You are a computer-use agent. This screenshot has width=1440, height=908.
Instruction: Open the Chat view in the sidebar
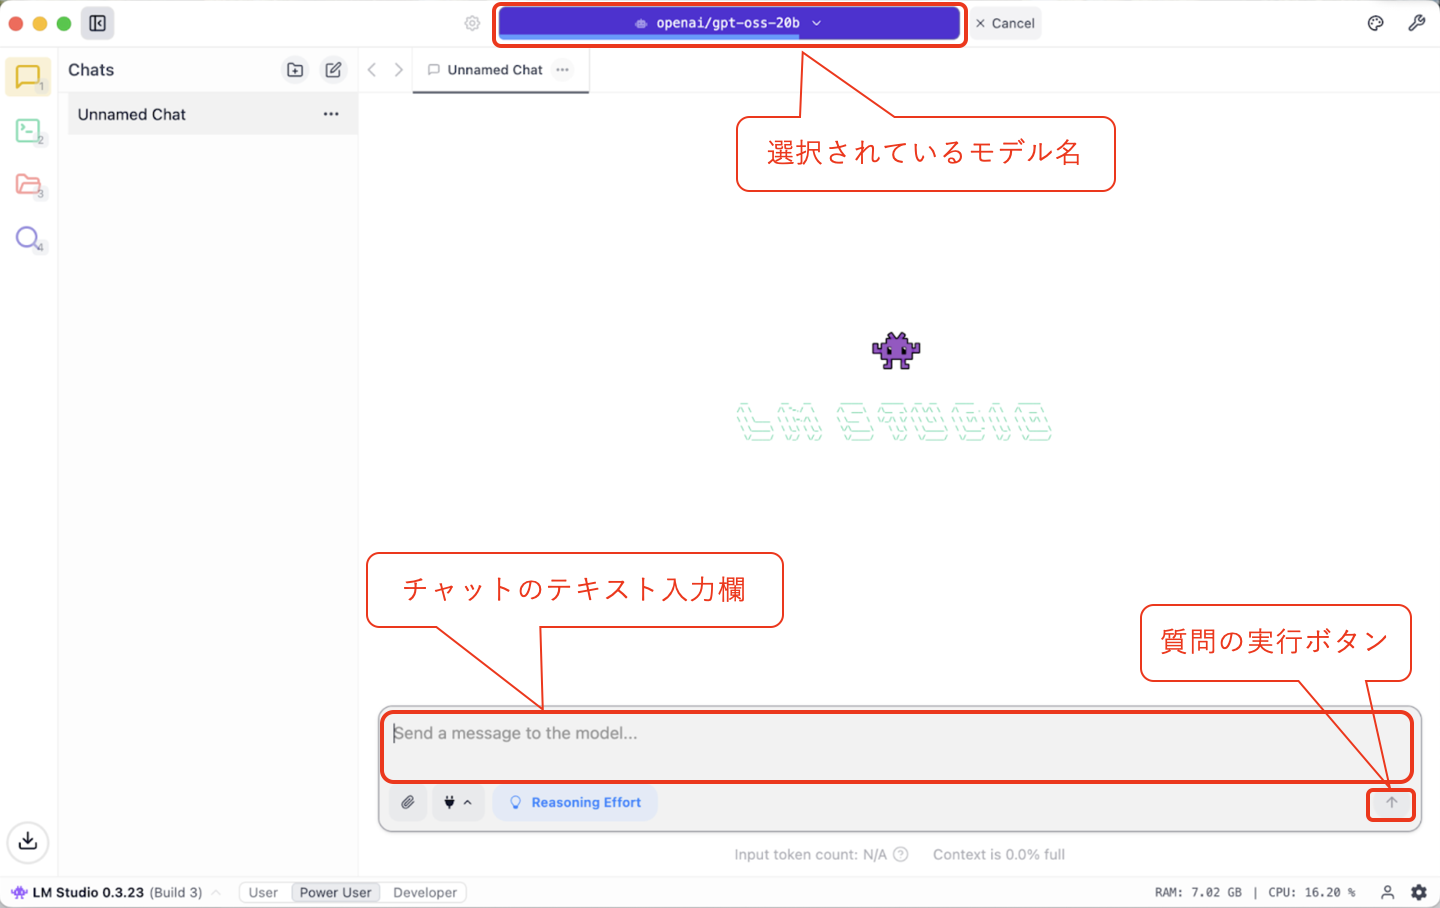pos(28,77)
